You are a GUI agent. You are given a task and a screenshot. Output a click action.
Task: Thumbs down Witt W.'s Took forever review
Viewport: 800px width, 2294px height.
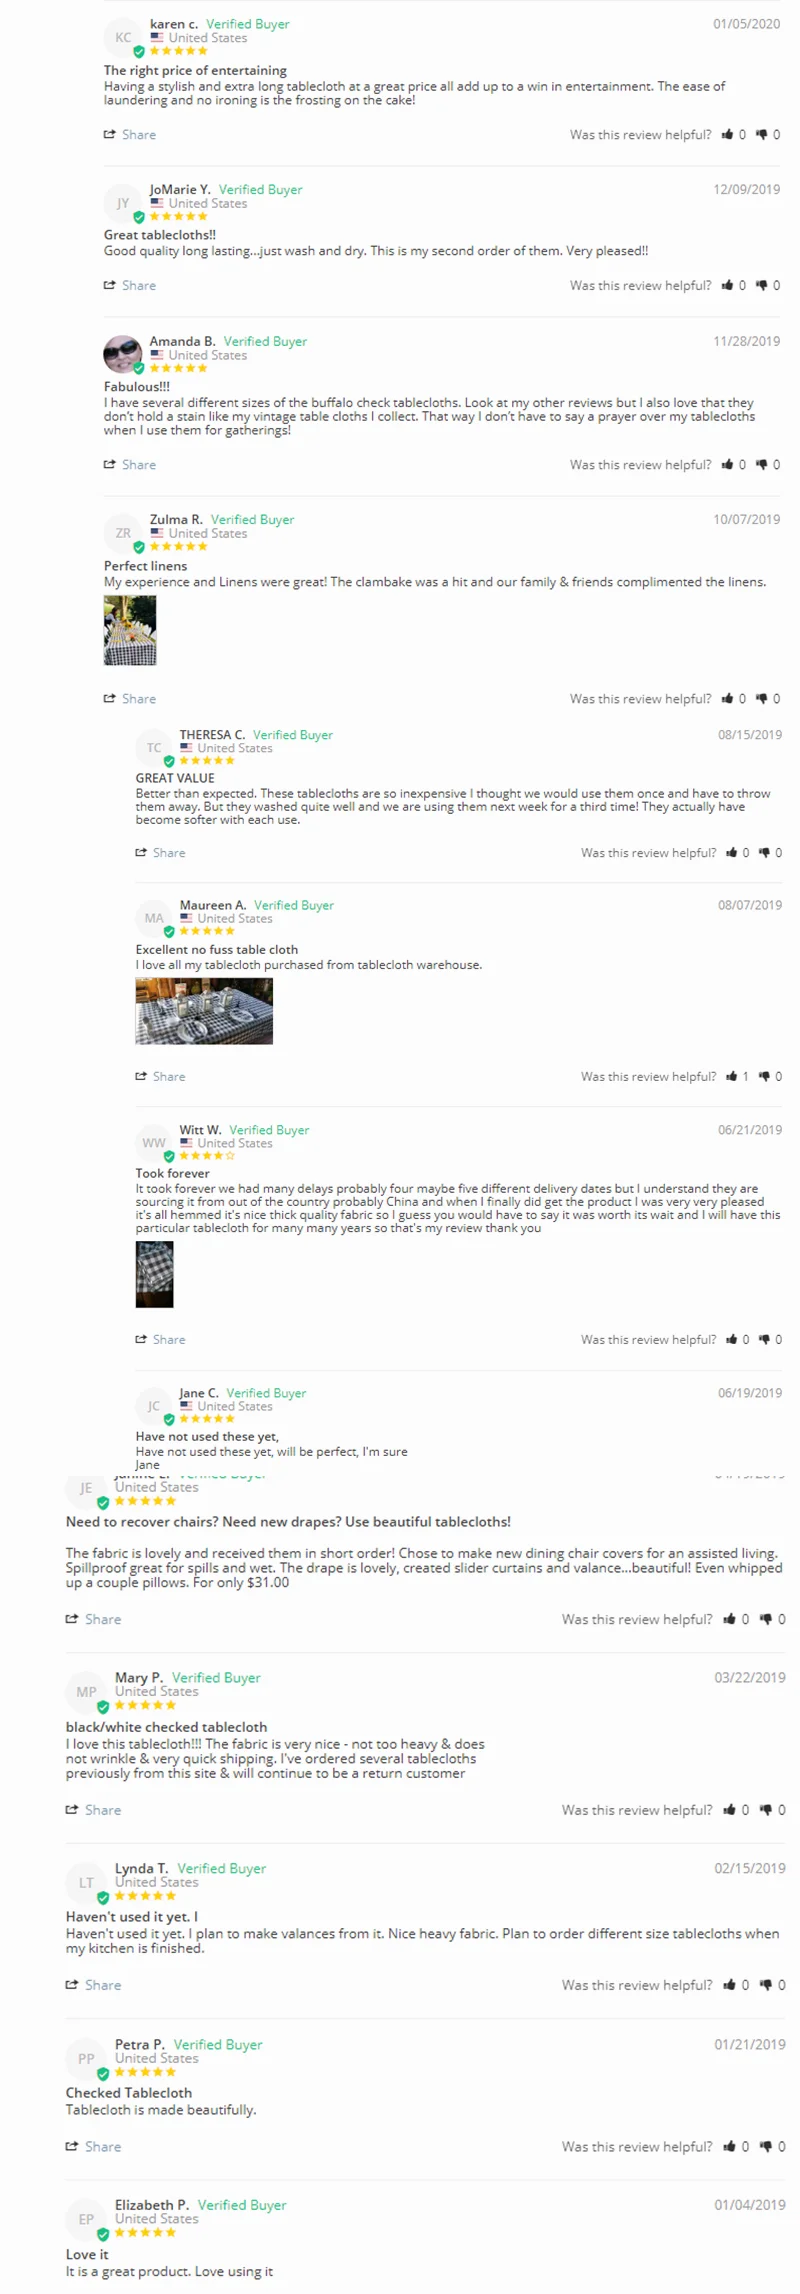pos(764,1340)
